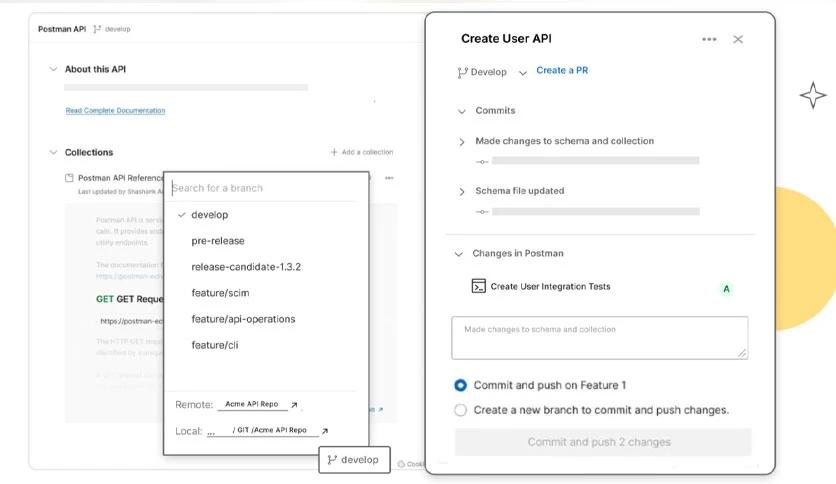Close the Create User API panel

pos(738,39)
